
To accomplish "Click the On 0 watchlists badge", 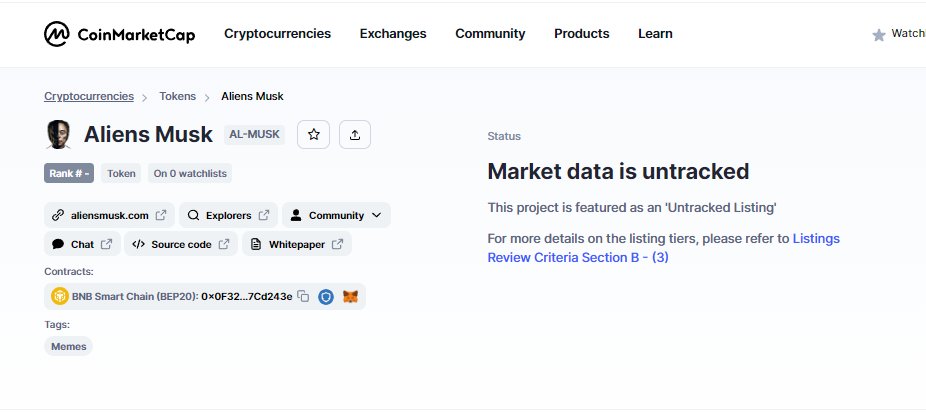I will coord(190,174).
